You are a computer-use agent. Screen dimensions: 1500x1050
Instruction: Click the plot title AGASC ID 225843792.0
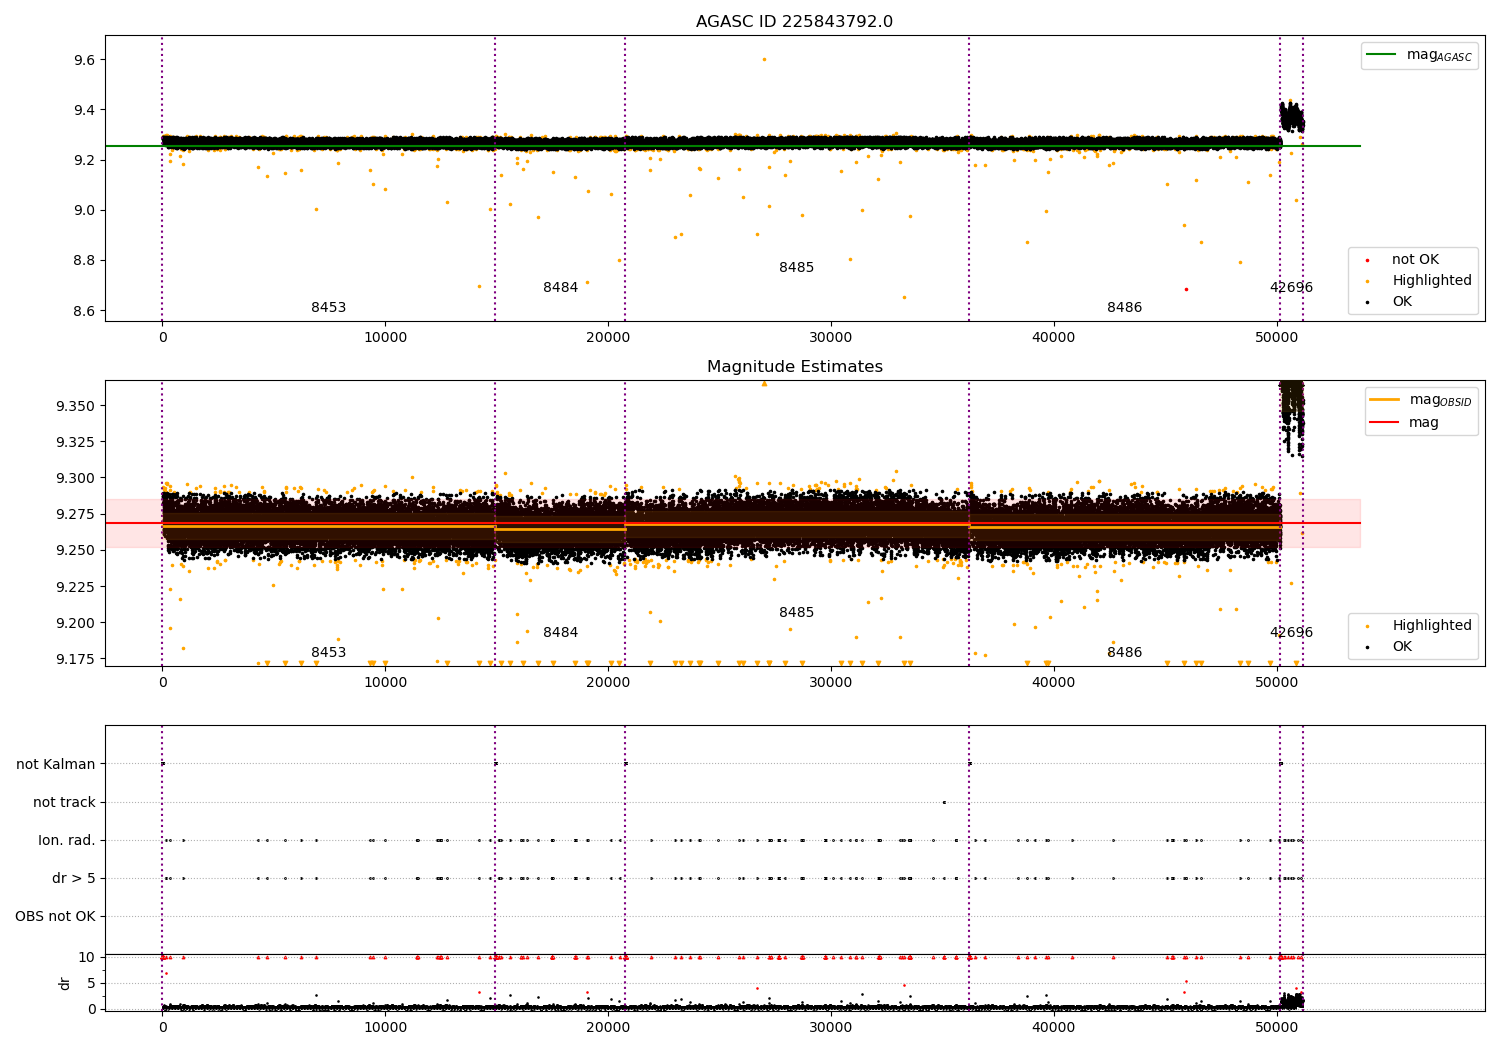(794, 22)
